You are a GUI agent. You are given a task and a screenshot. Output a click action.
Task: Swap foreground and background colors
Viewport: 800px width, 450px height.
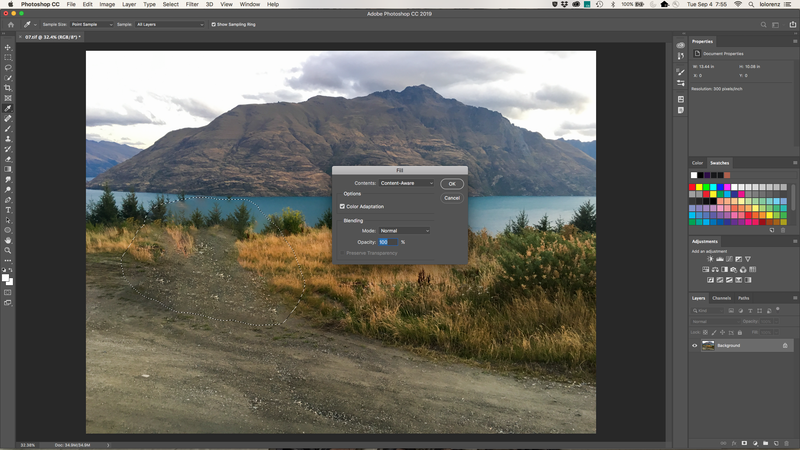(x=11, y=270)
